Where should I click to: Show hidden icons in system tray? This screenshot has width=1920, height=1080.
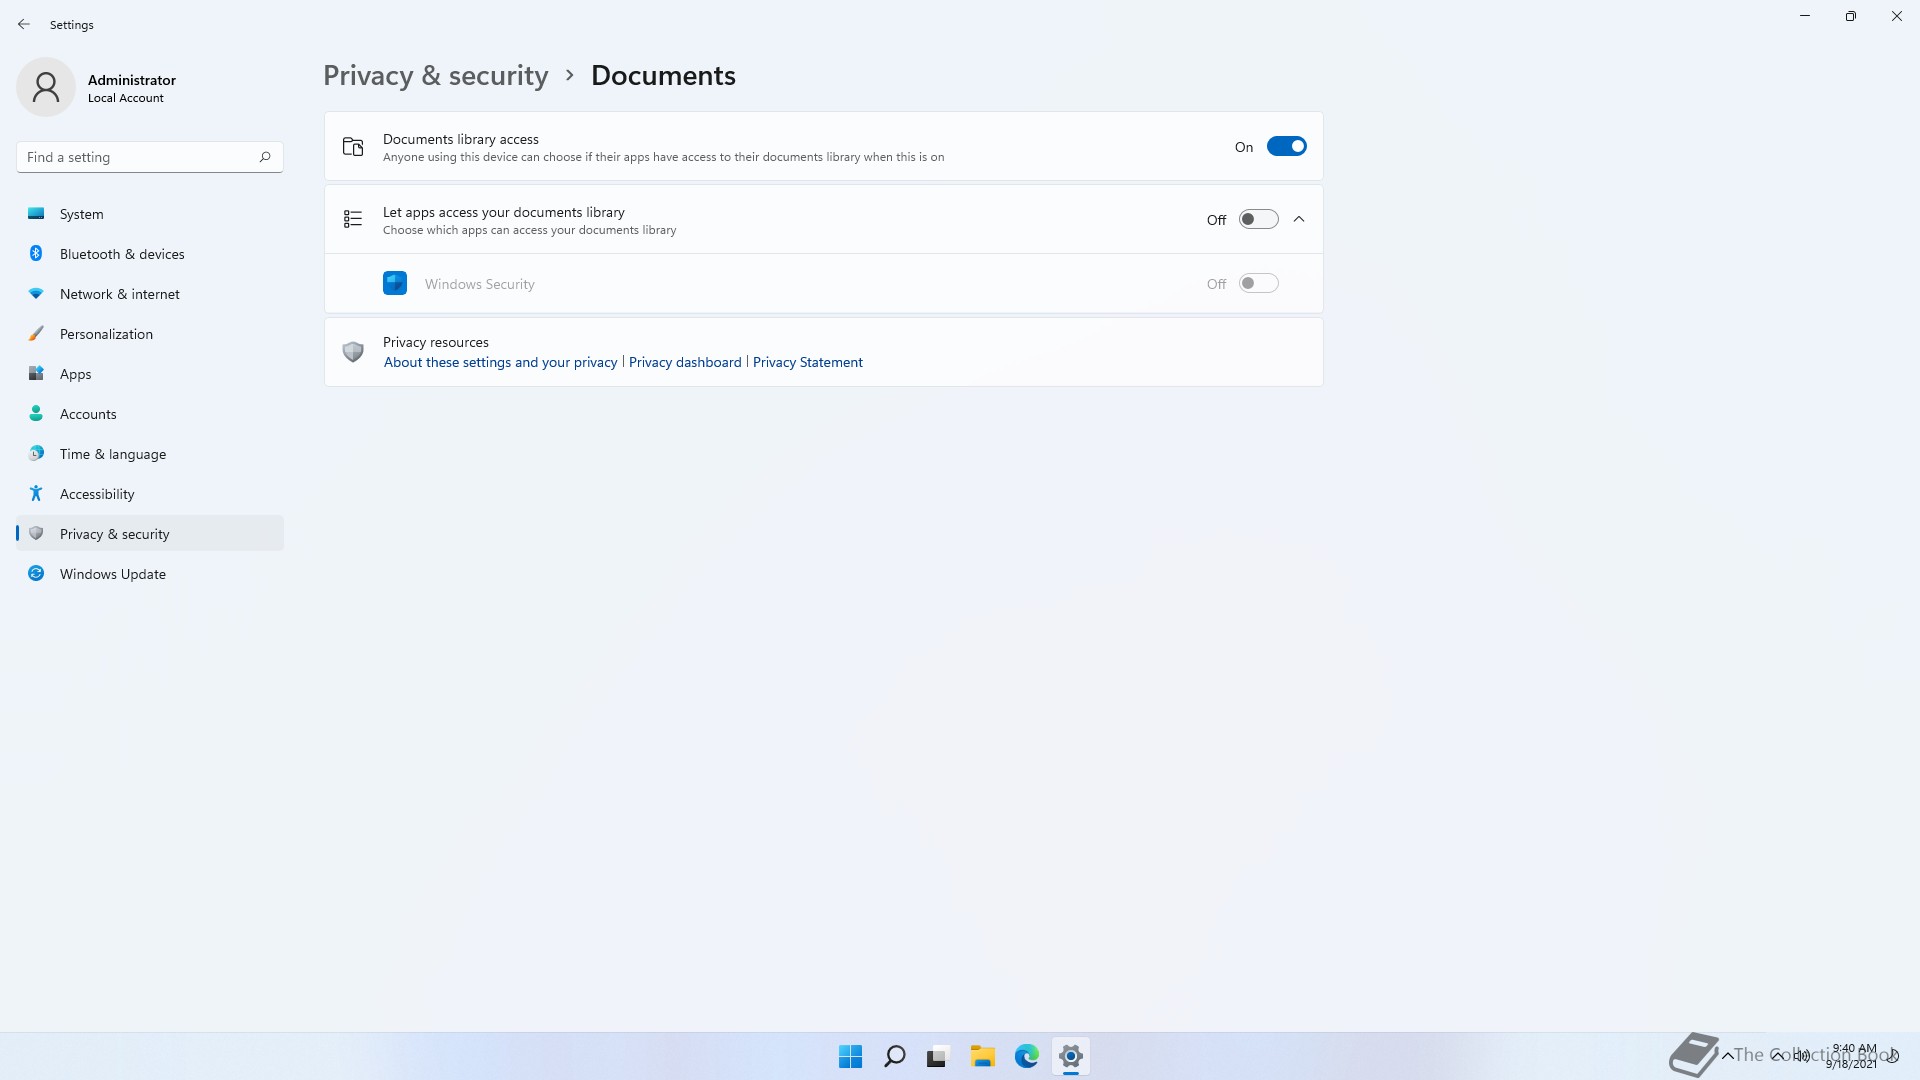(x=1727, y=1056)
